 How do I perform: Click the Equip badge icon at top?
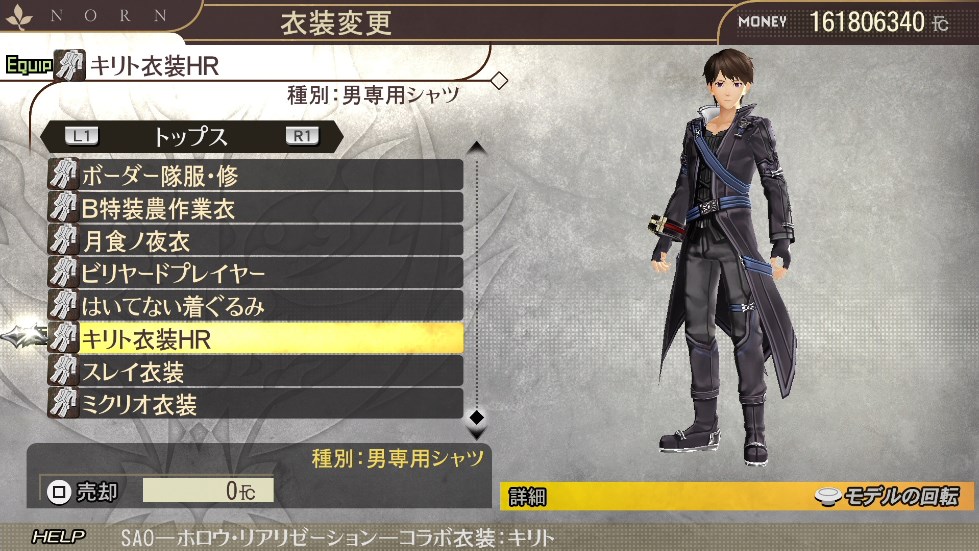point(29,65)
